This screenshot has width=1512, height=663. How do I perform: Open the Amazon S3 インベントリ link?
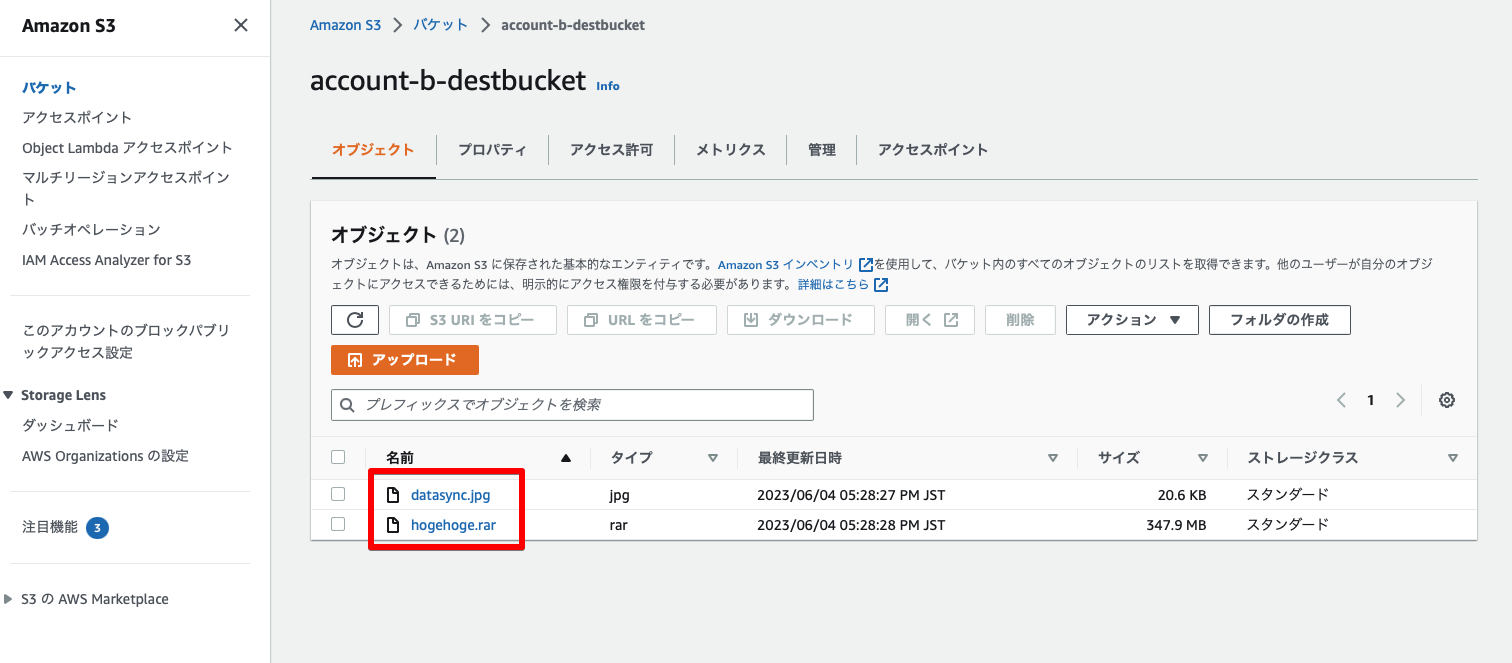pos(786,265)
